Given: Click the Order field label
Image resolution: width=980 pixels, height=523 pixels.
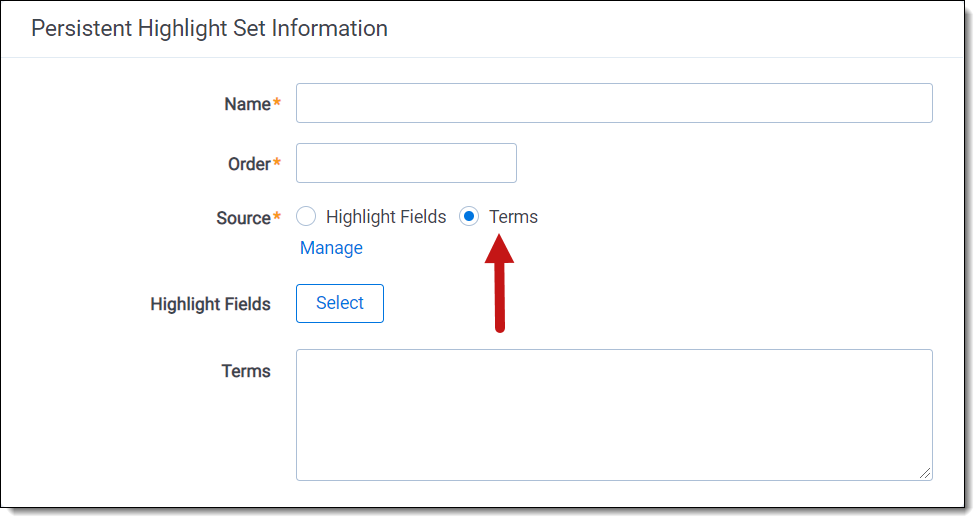Looking at the screenshot, I should (x=249, y=164).
